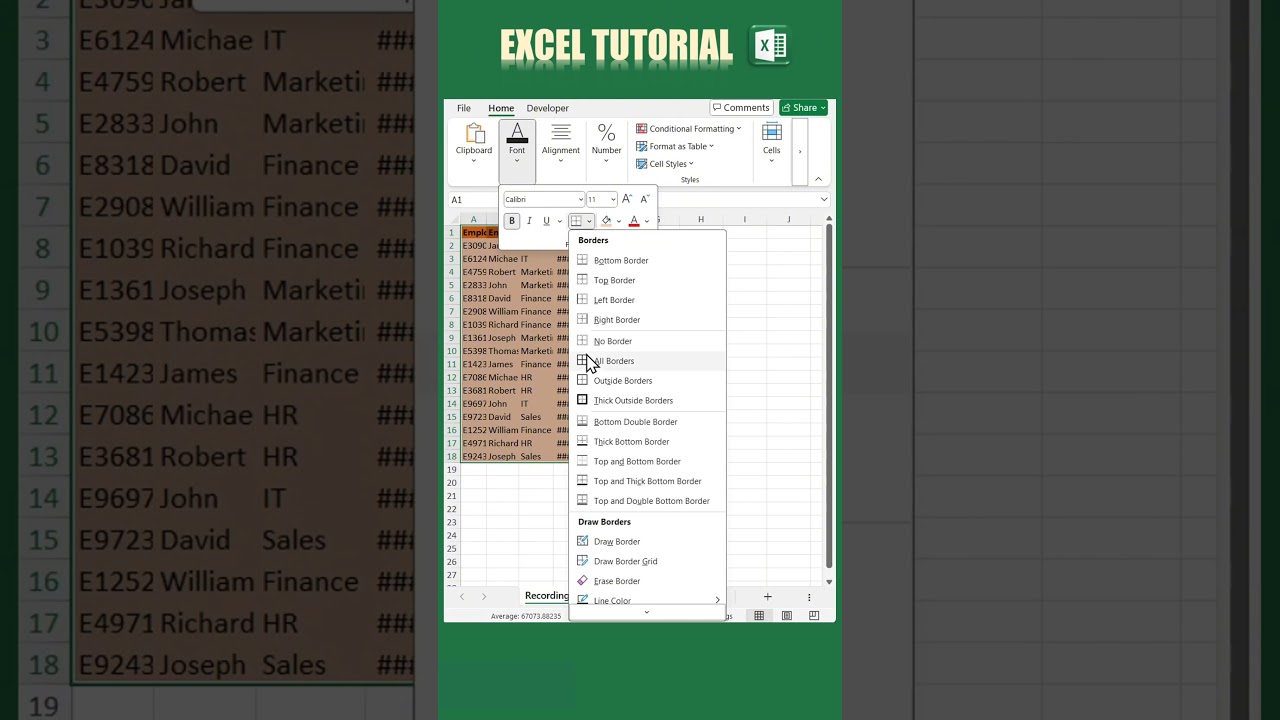Select the Erase Border eraser tool

647,582
